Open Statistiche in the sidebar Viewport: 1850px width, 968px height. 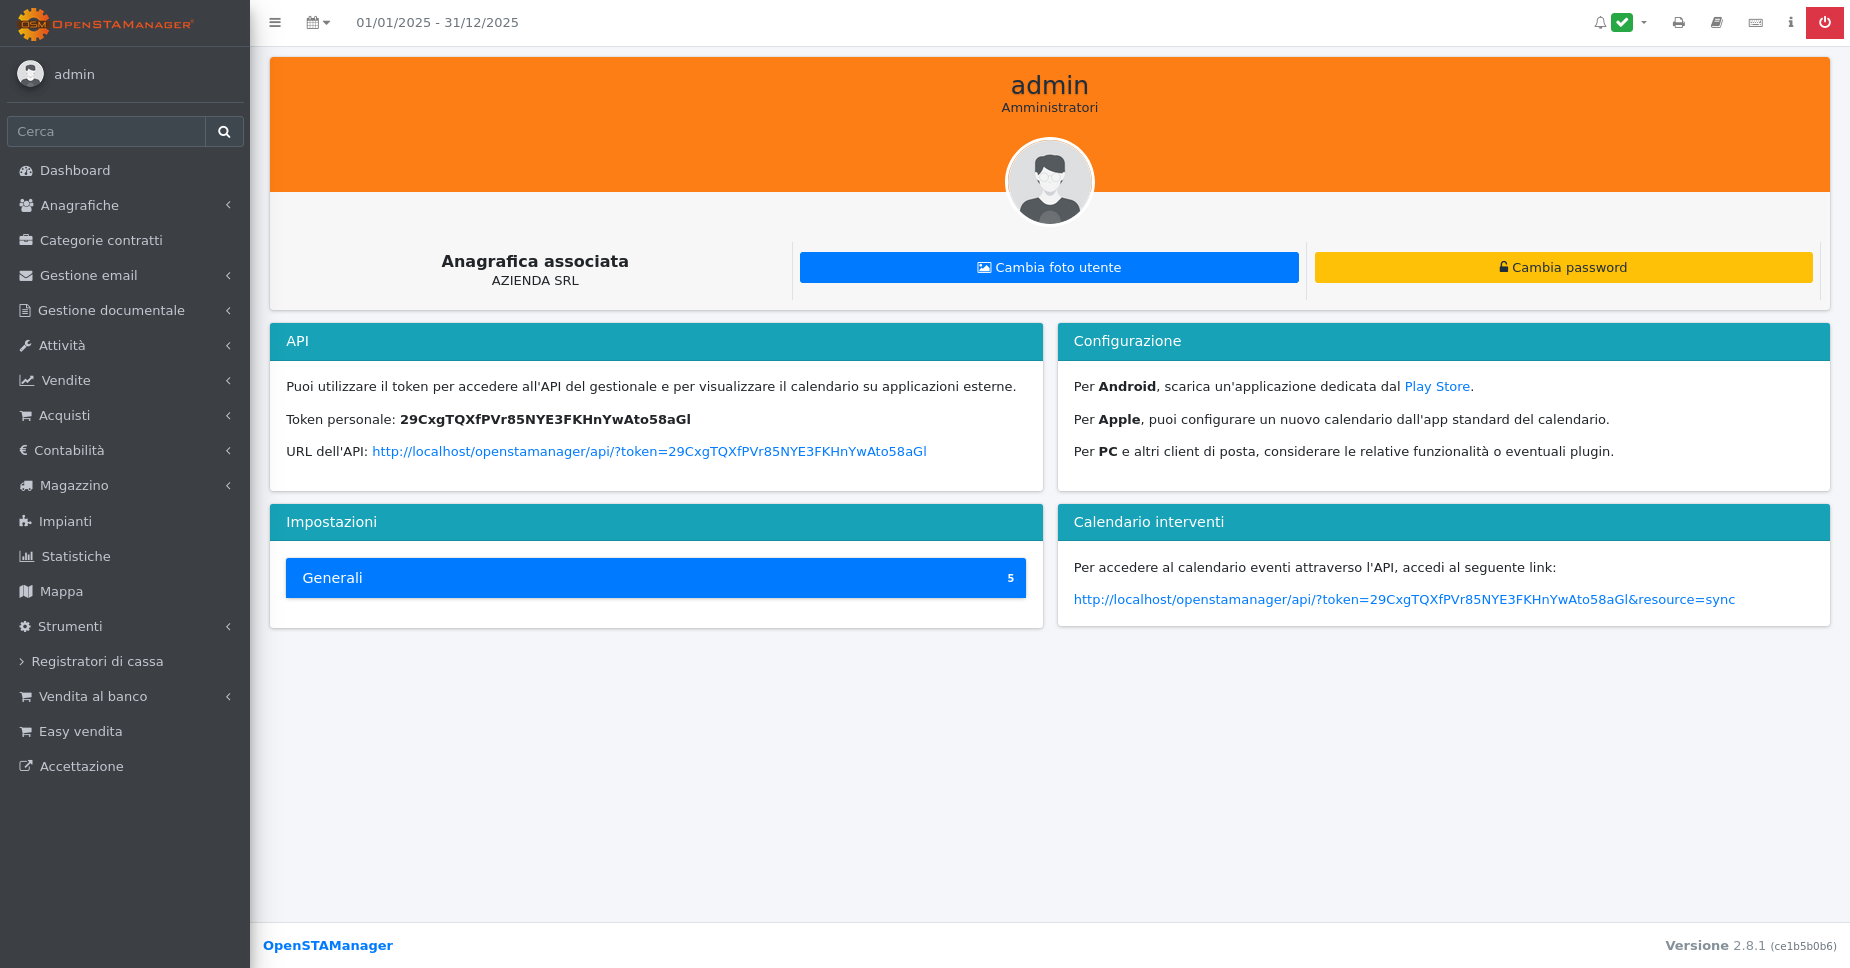point(76,556)
